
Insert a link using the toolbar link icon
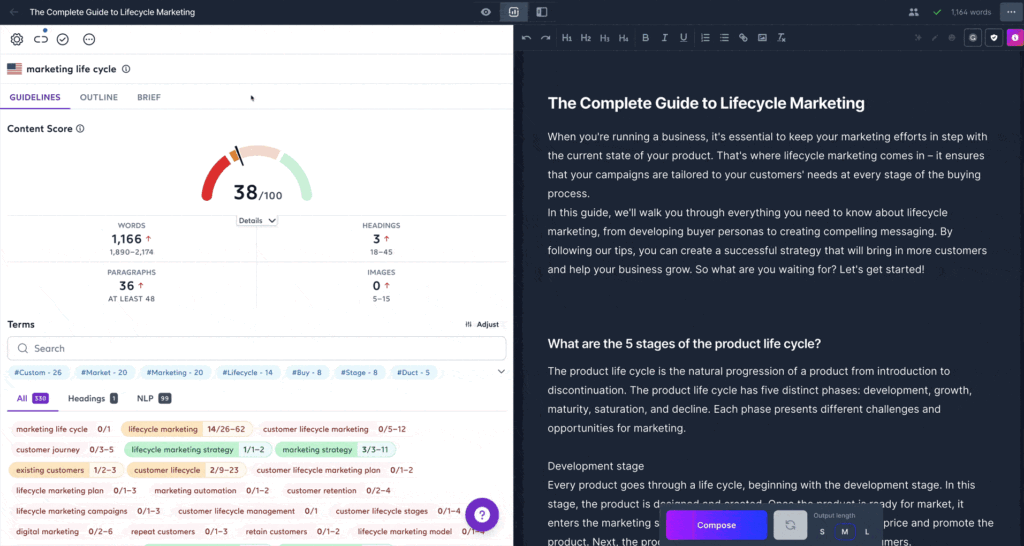743,38
